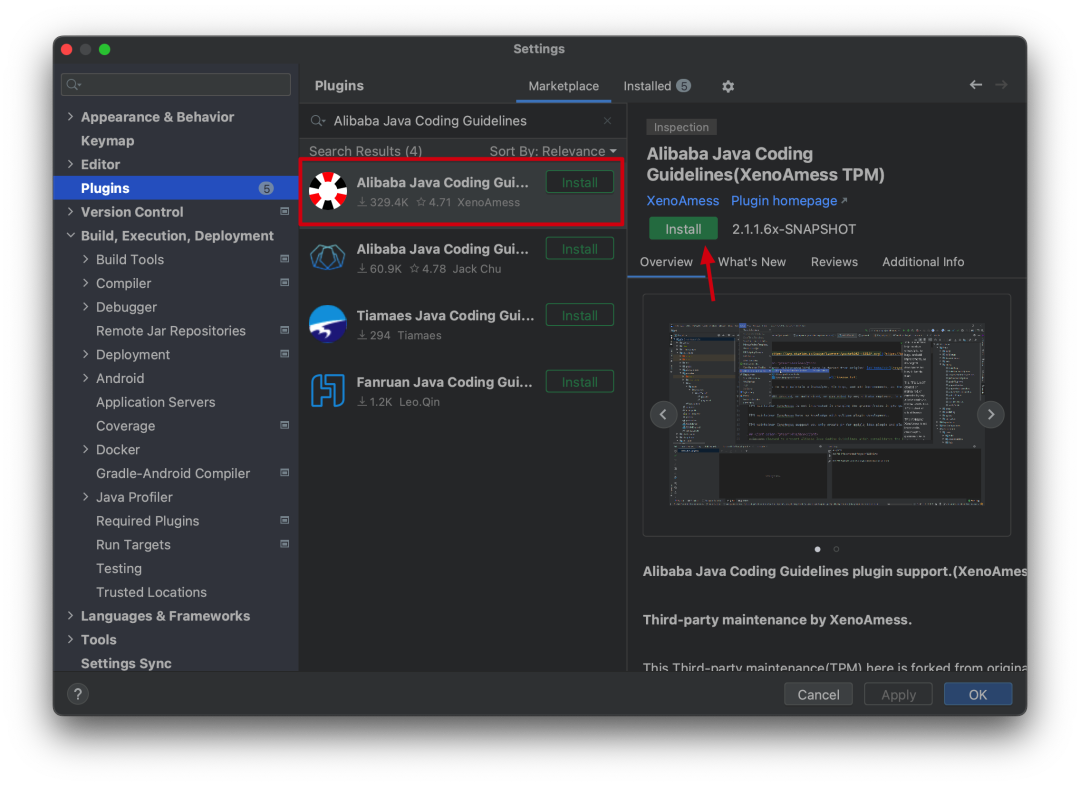Click the Fanruan Java Coding plugin logo

(x=328, y=391)
